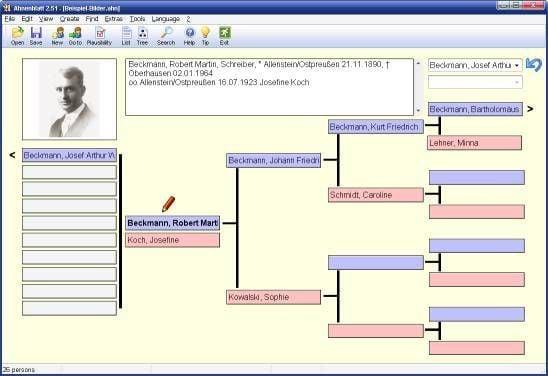Open the empty dropdown below person selector

coord(475,82)
